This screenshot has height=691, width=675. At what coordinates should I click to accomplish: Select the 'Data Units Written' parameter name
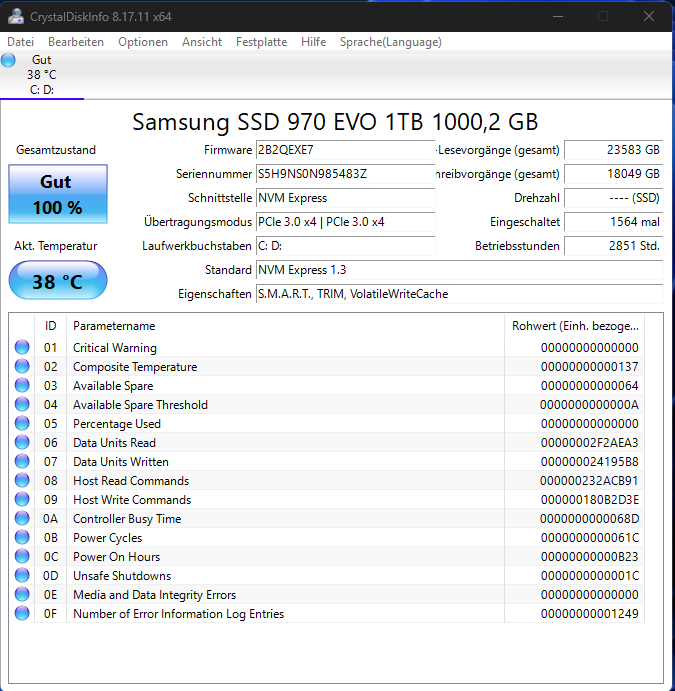(x=121, y=461)
